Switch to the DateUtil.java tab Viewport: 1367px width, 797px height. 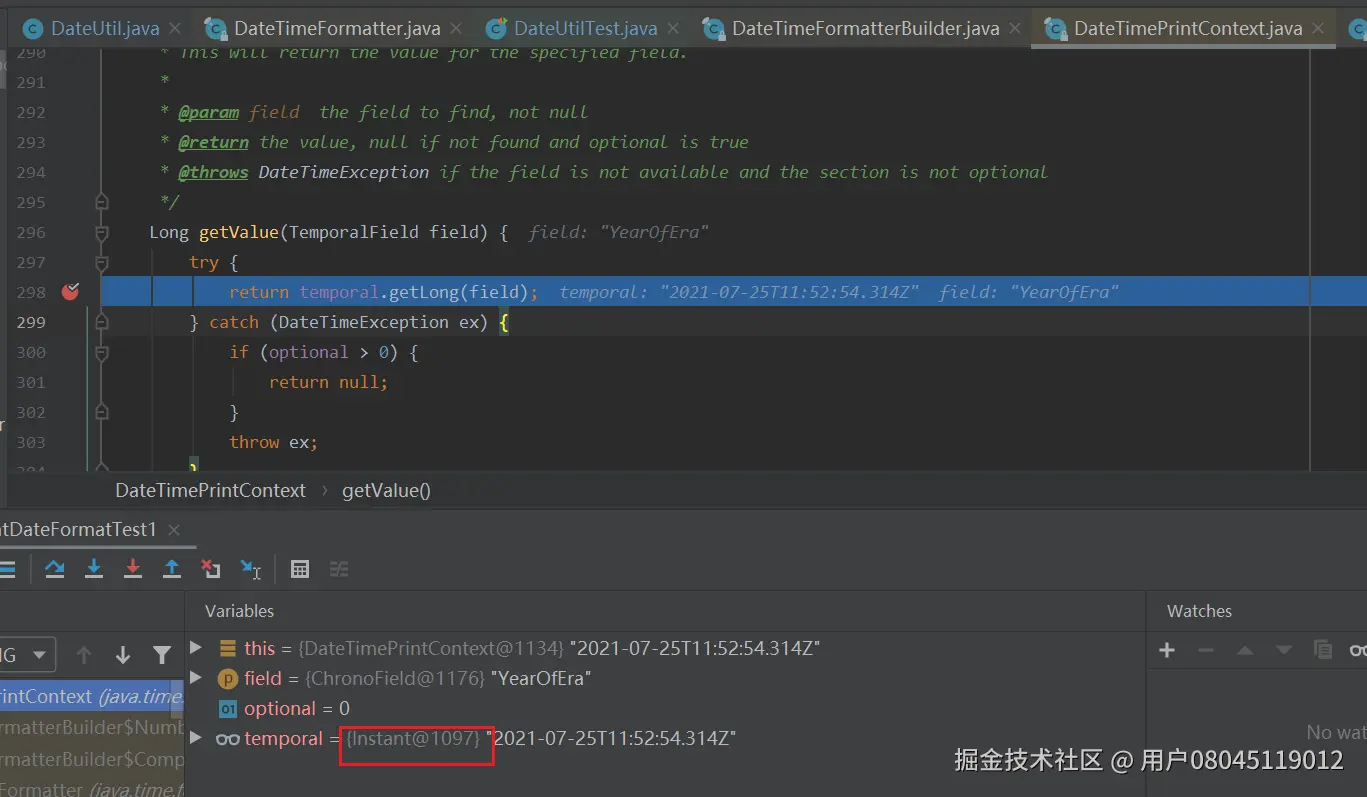point(104,28)
